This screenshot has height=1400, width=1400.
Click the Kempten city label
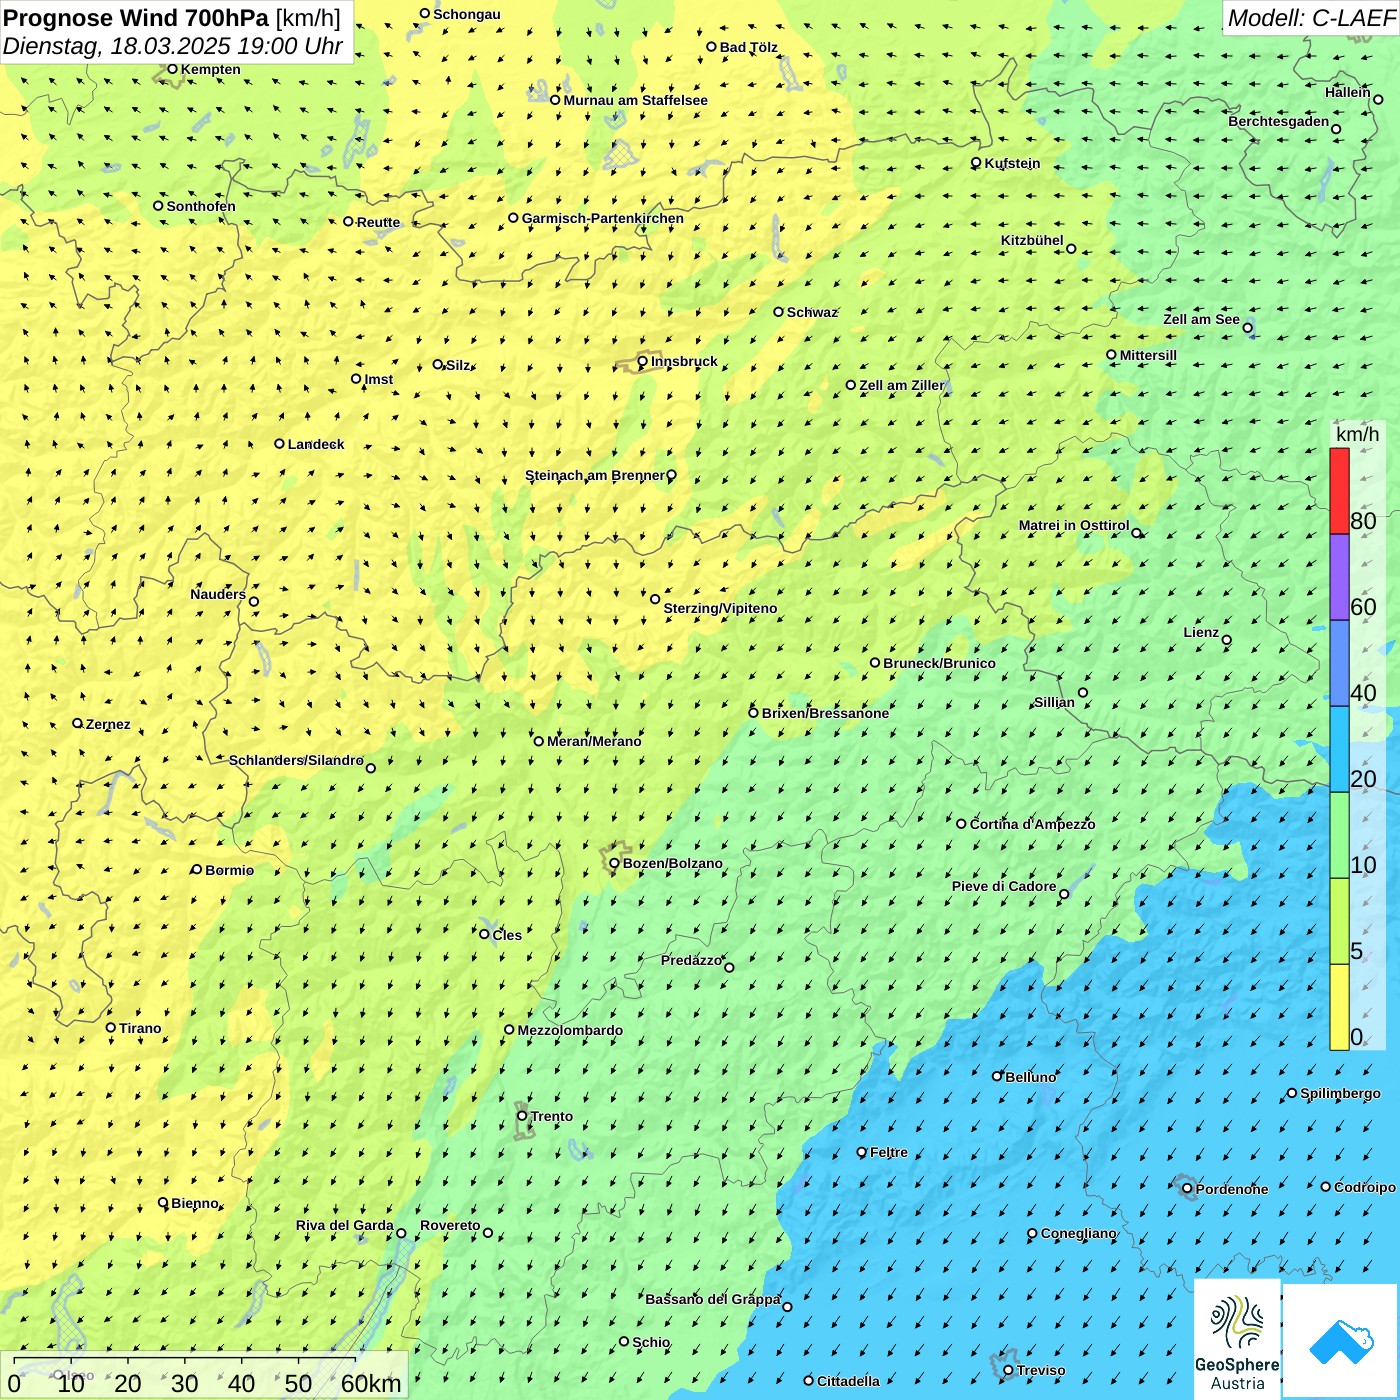click(211, 69)
